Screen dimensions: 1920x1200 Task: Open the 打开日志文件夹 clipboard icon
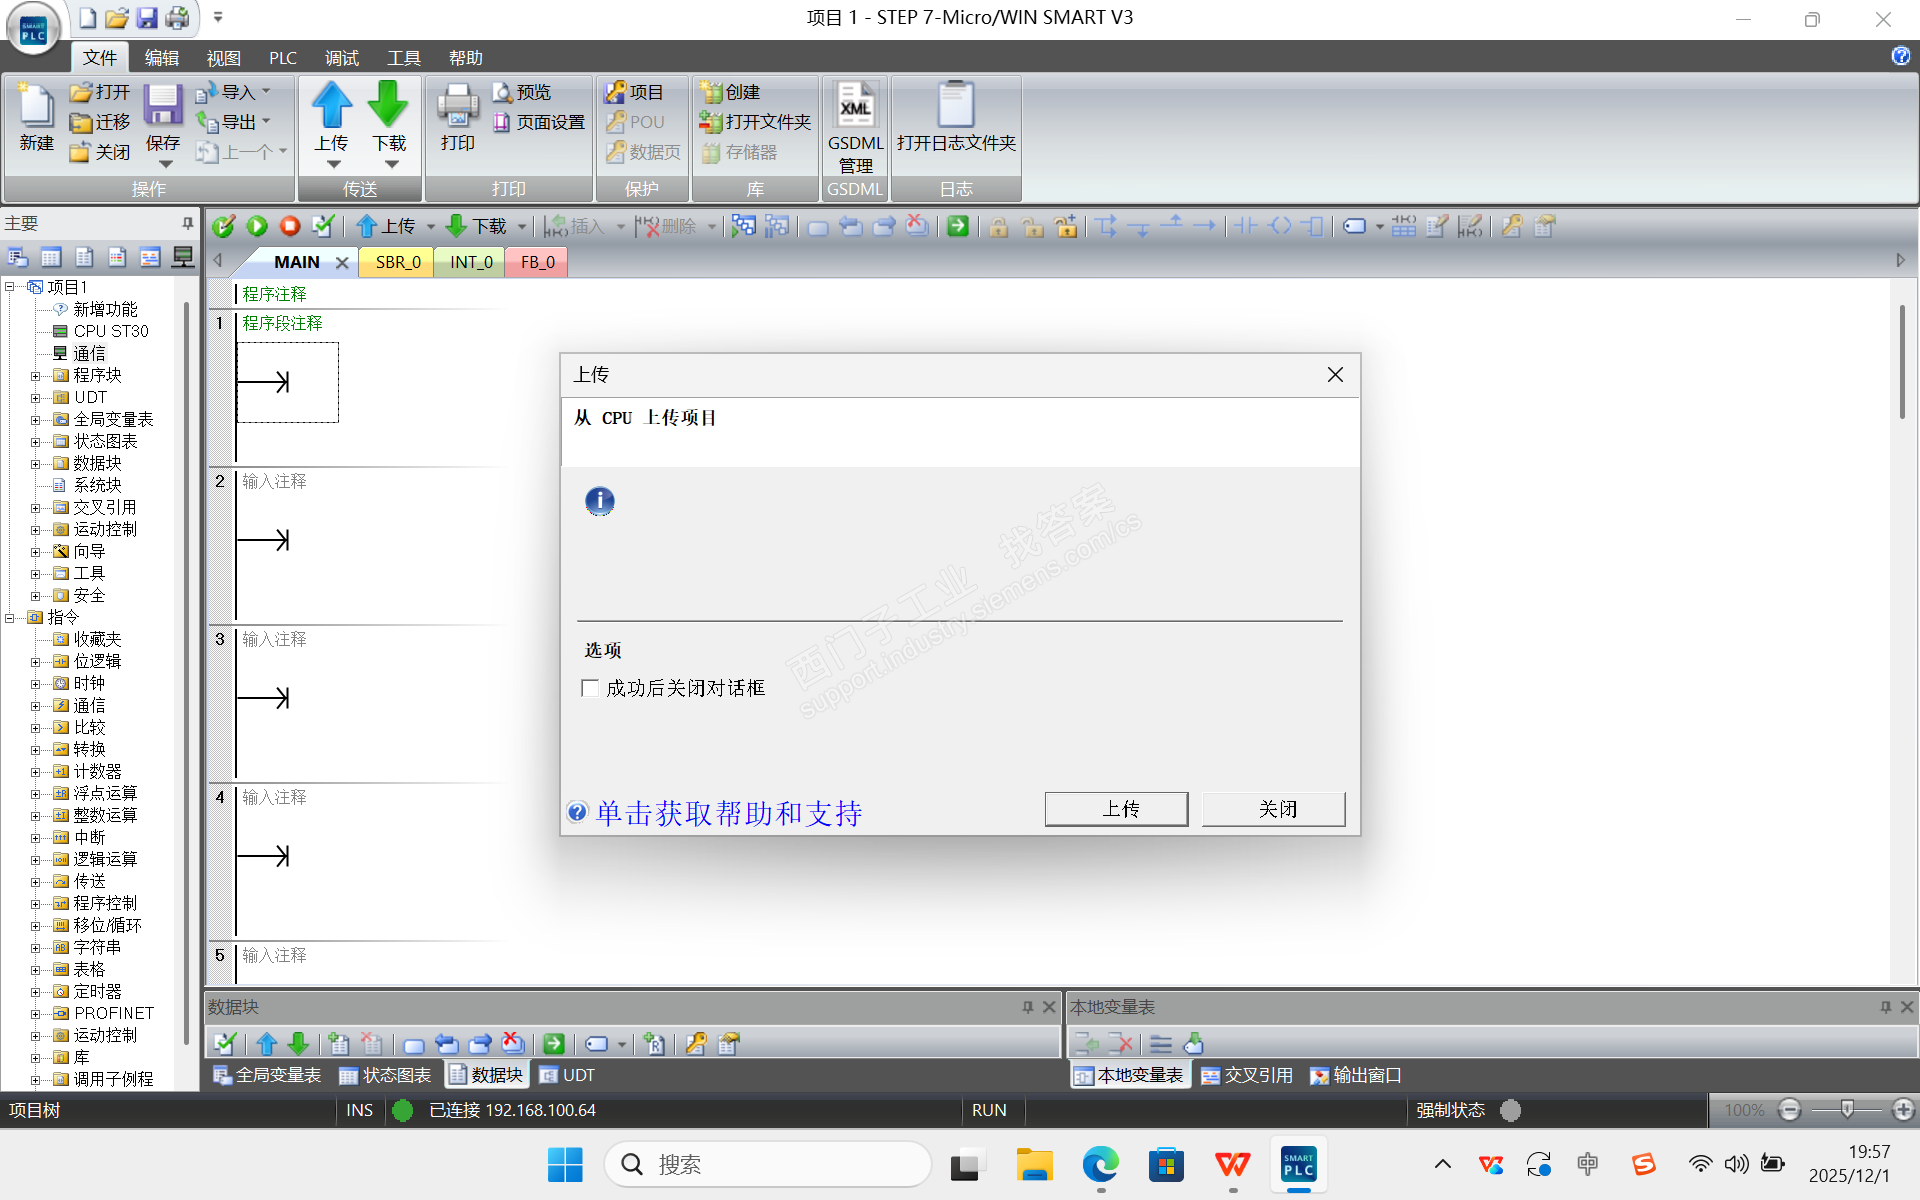coord(955,106)
